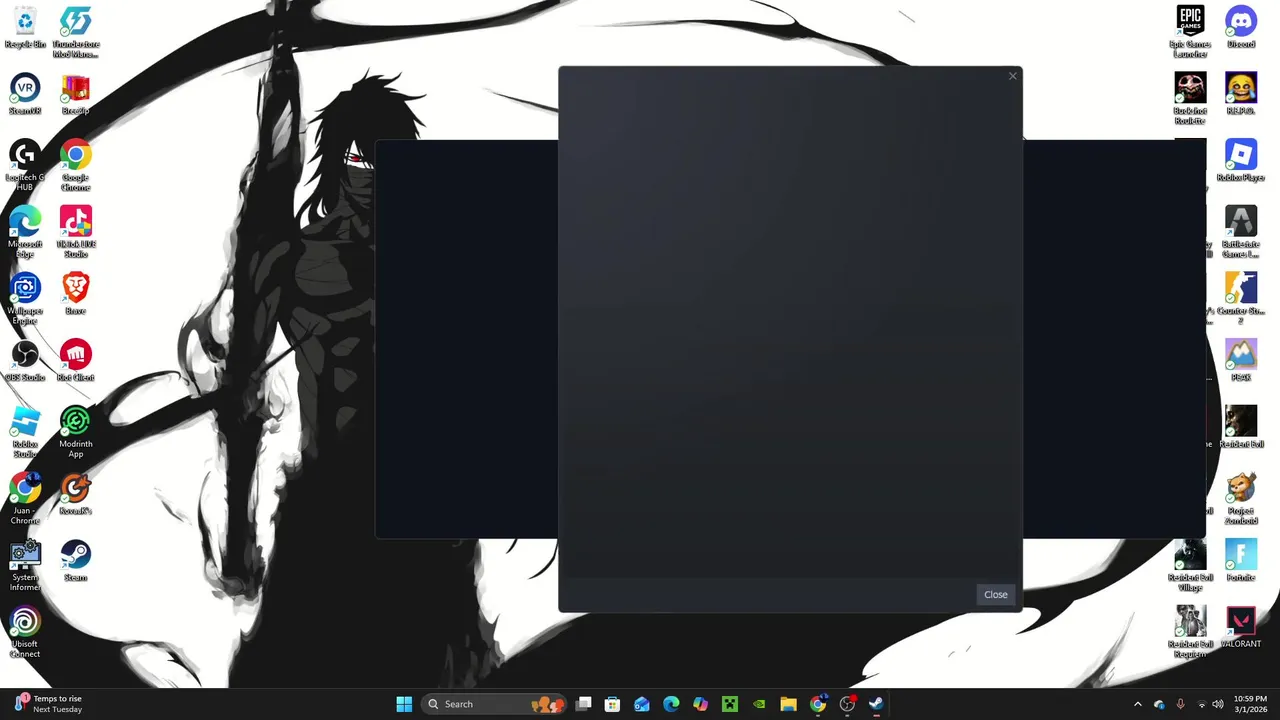1280x720 pixels.
Task: Open Task View in the taskbar
Action: point(584,704)
